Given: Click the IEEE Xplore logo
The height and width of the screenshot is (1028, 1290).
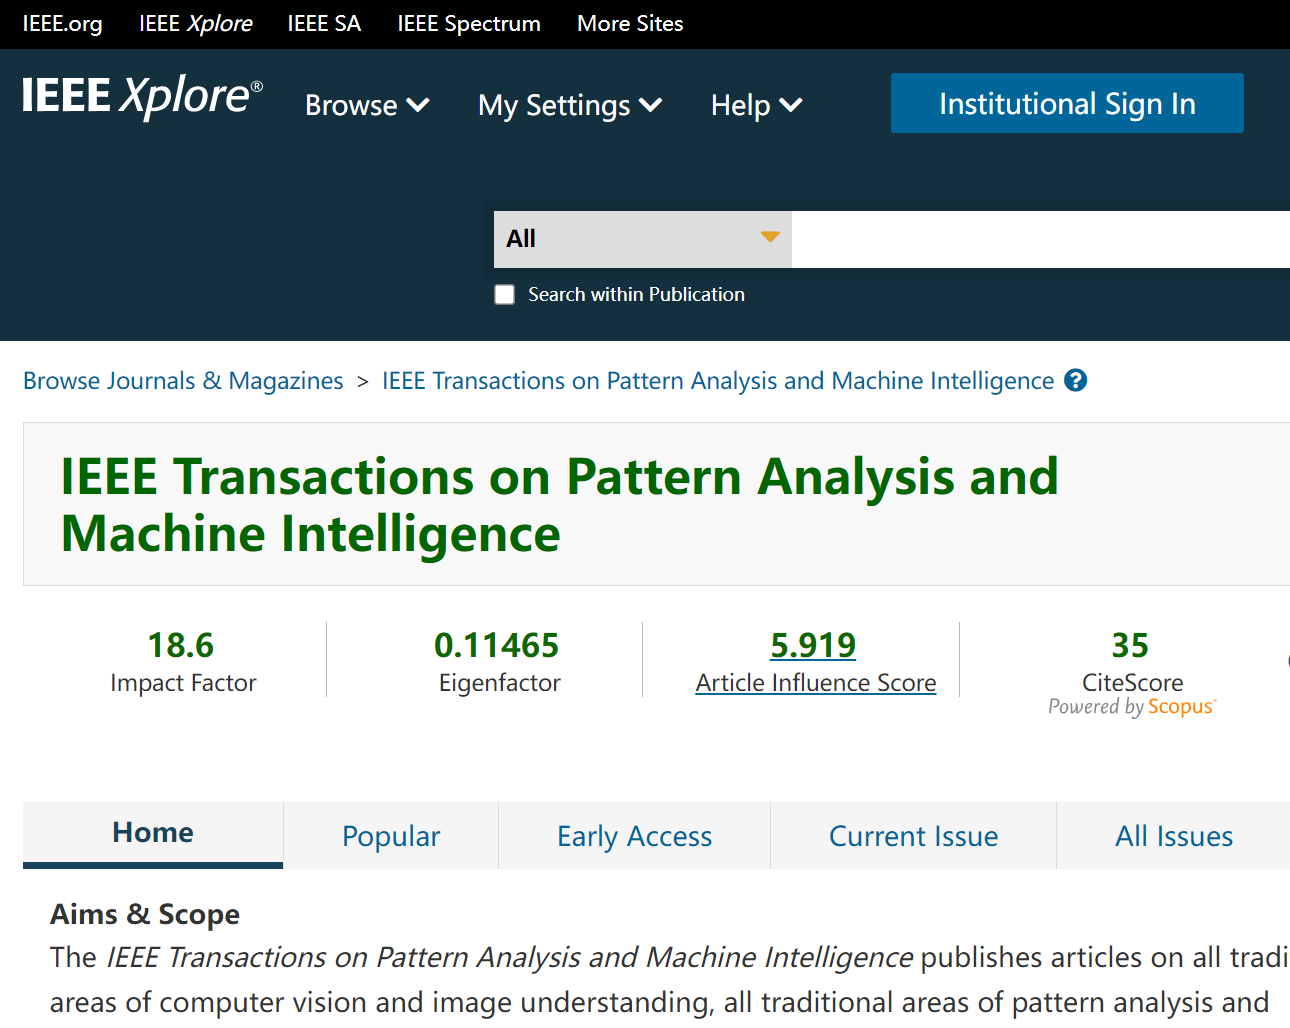Looking at the screenshot, I should pos(142,97).
